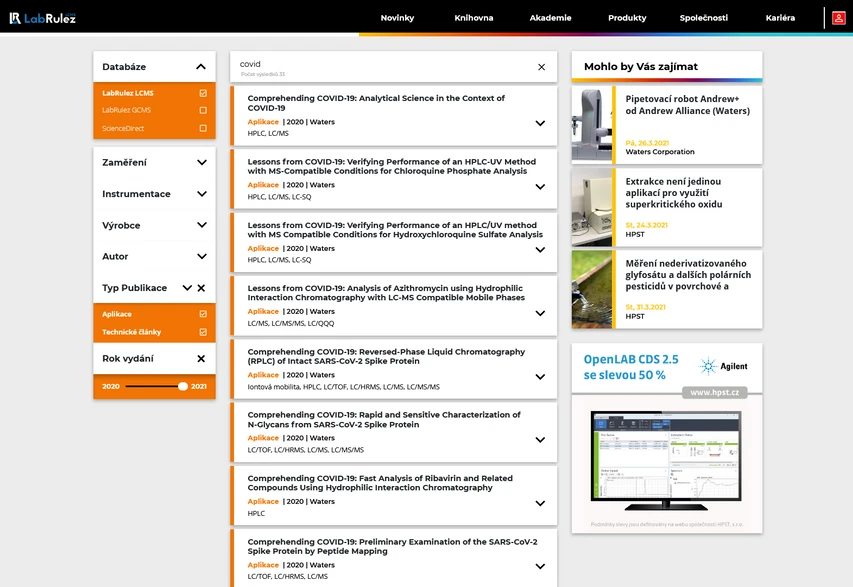Screen dimensions: 853x587
Task: Expand the Hydroxychloroquine Sulfate Analysis result
Action: [x=540, y=250]
